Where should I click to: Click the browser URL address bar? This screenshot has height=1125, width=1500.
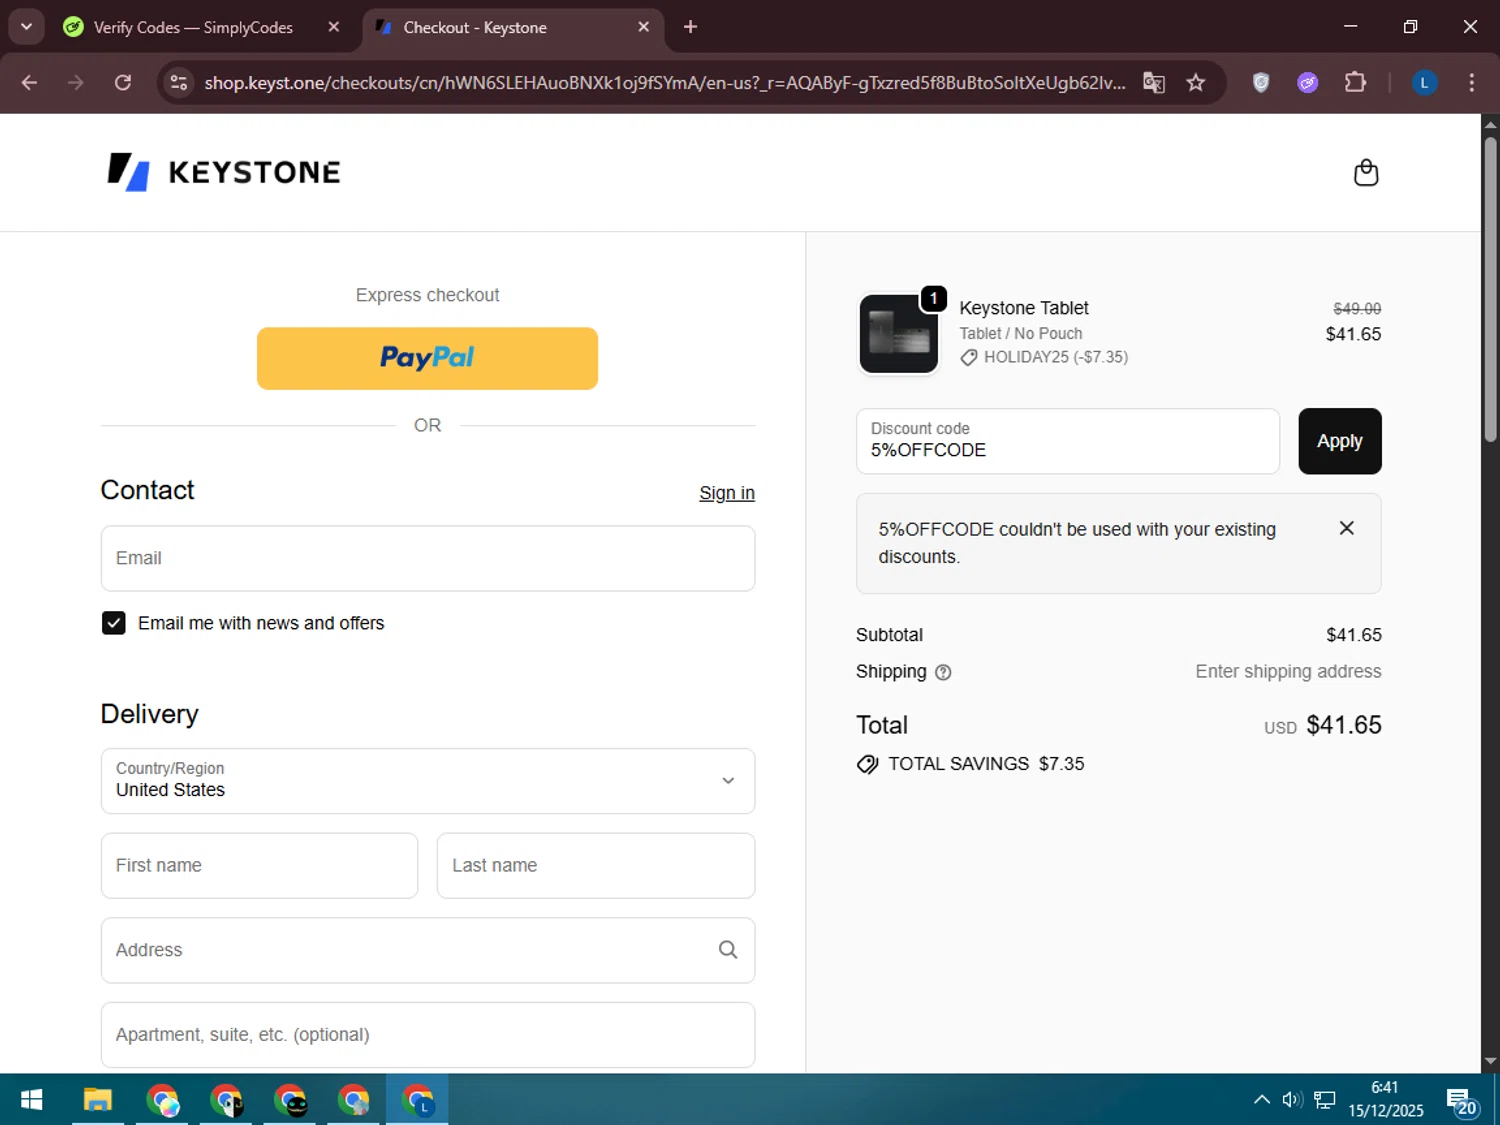(665, 83)
